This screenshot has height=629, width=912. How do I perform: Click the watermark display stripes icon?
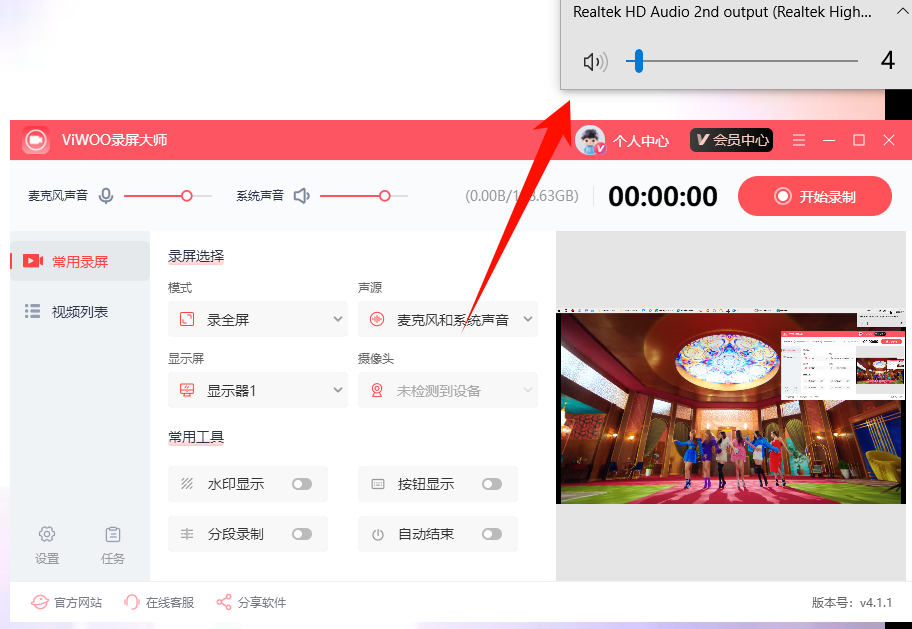(187, 484)
